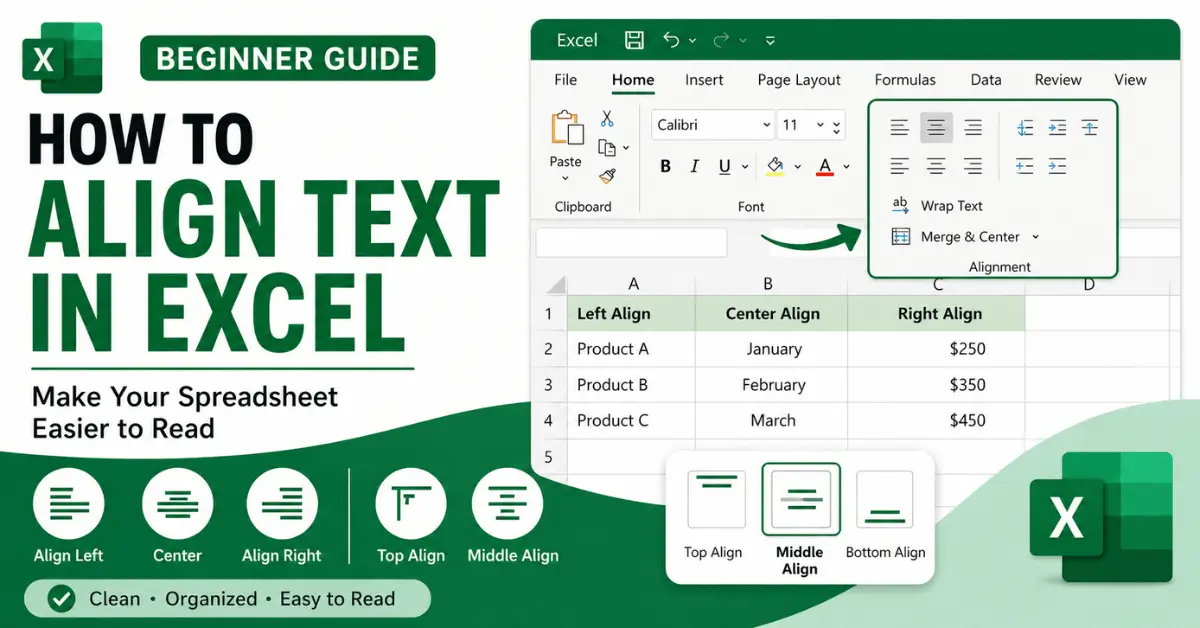Click the Excel logo beside Beginner Guide
This screenshot has width=1200, height=628.
pos(63,59)
